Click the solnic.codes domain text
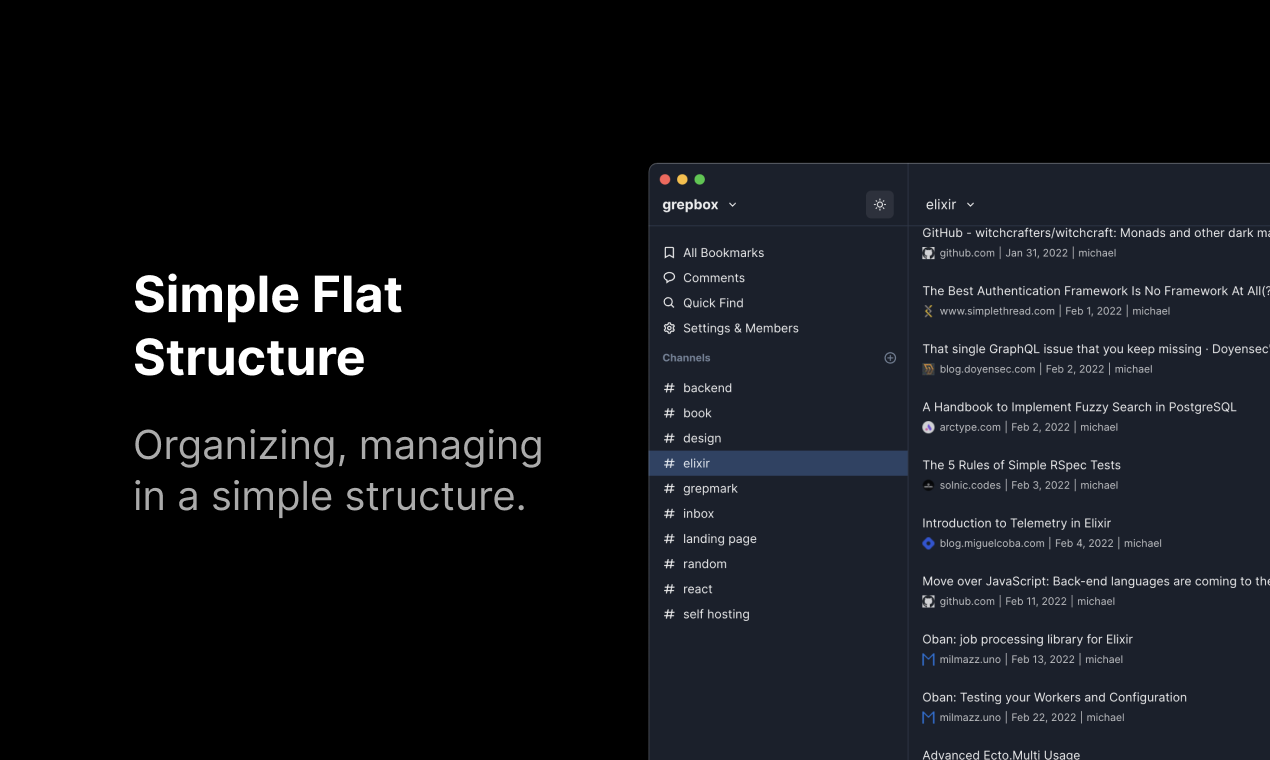 pyautogui.click(x=970, y=485)
